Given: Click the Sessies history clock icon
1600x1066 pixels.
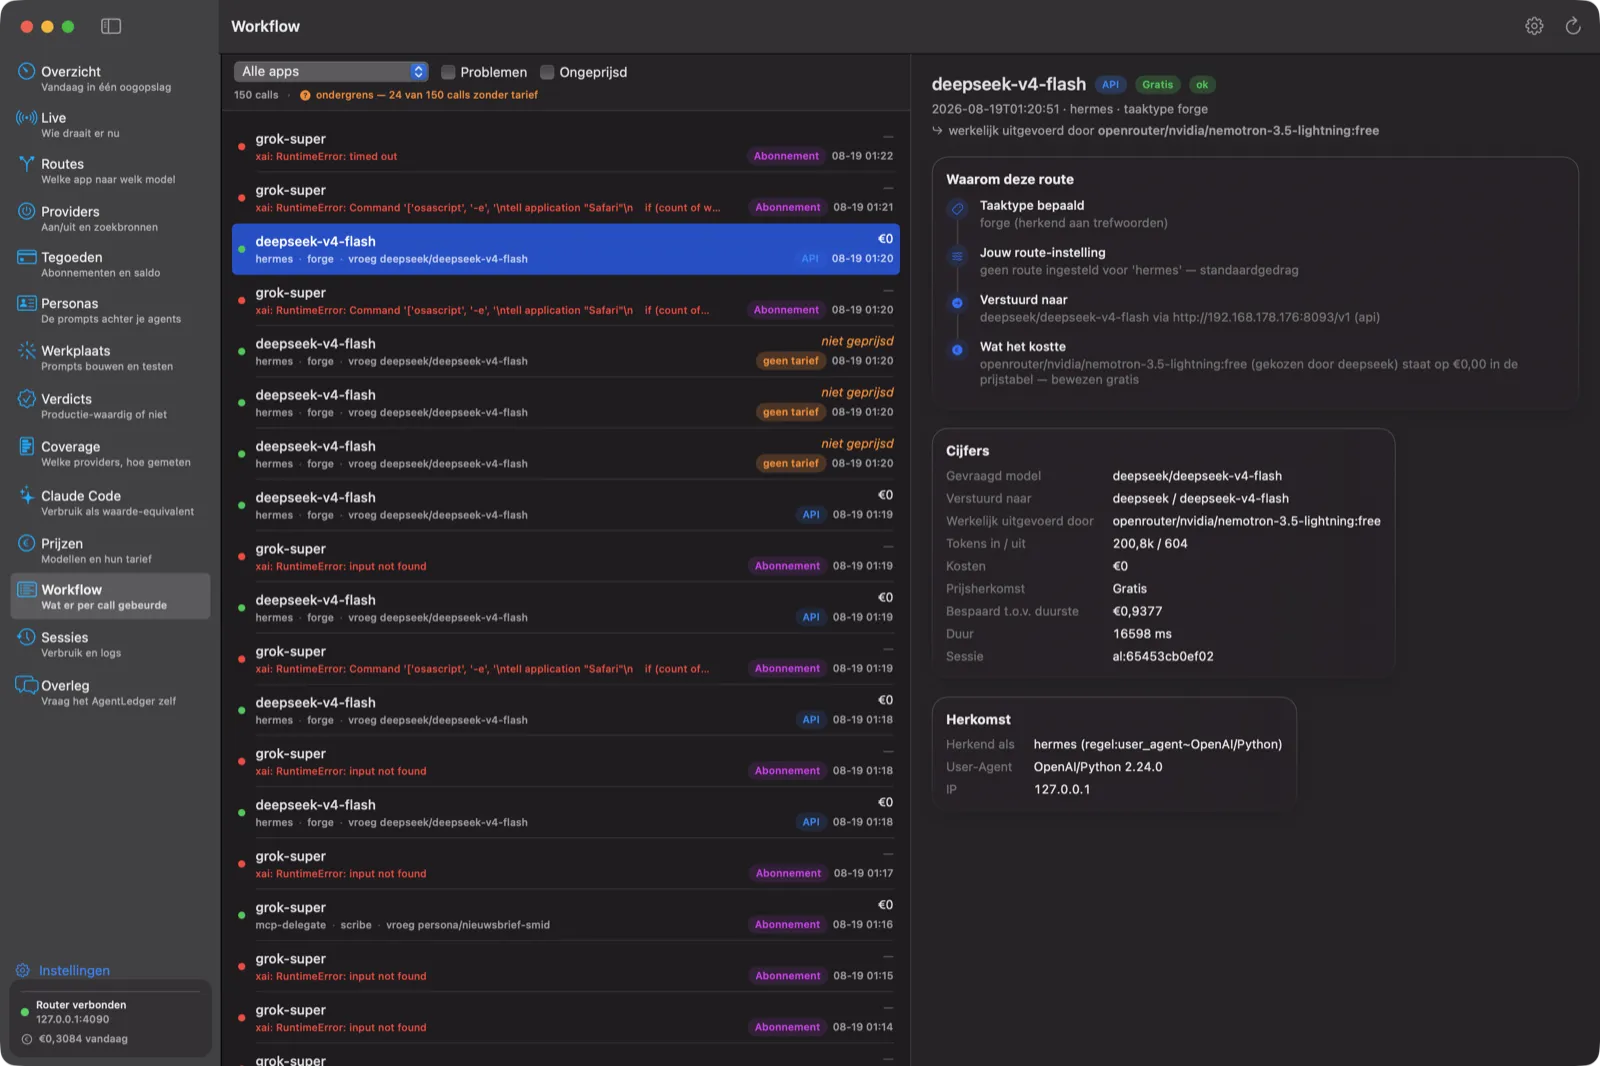Looking at the screenshot, I should (26, 637).
